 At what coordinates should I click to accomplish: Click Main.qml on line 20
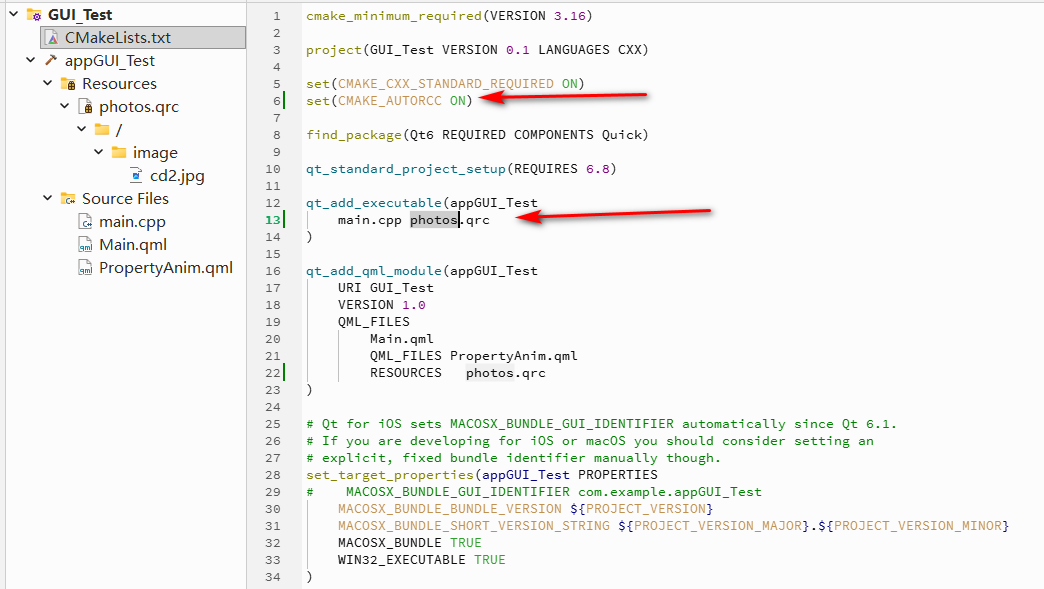pyautogui.click(x=401, y=339)
